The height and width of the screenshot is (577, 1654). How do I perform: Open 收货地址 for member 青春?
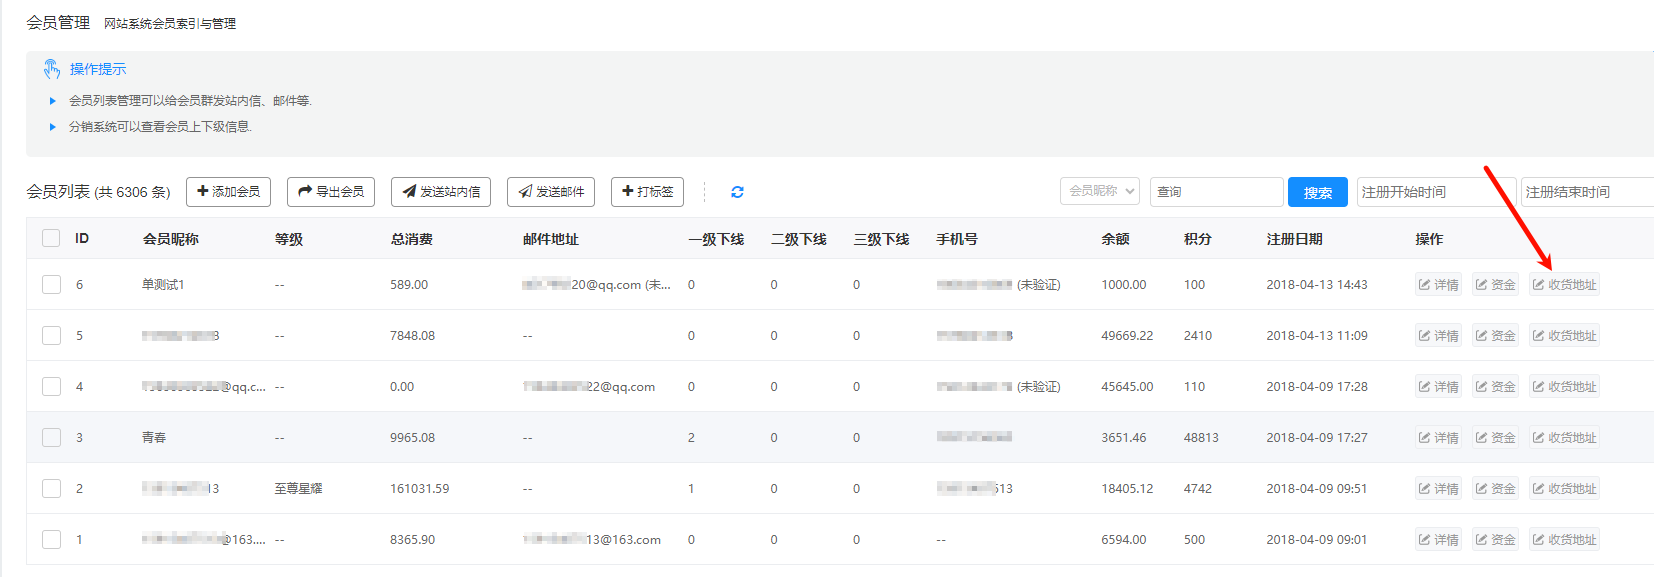click(1564, 438)
